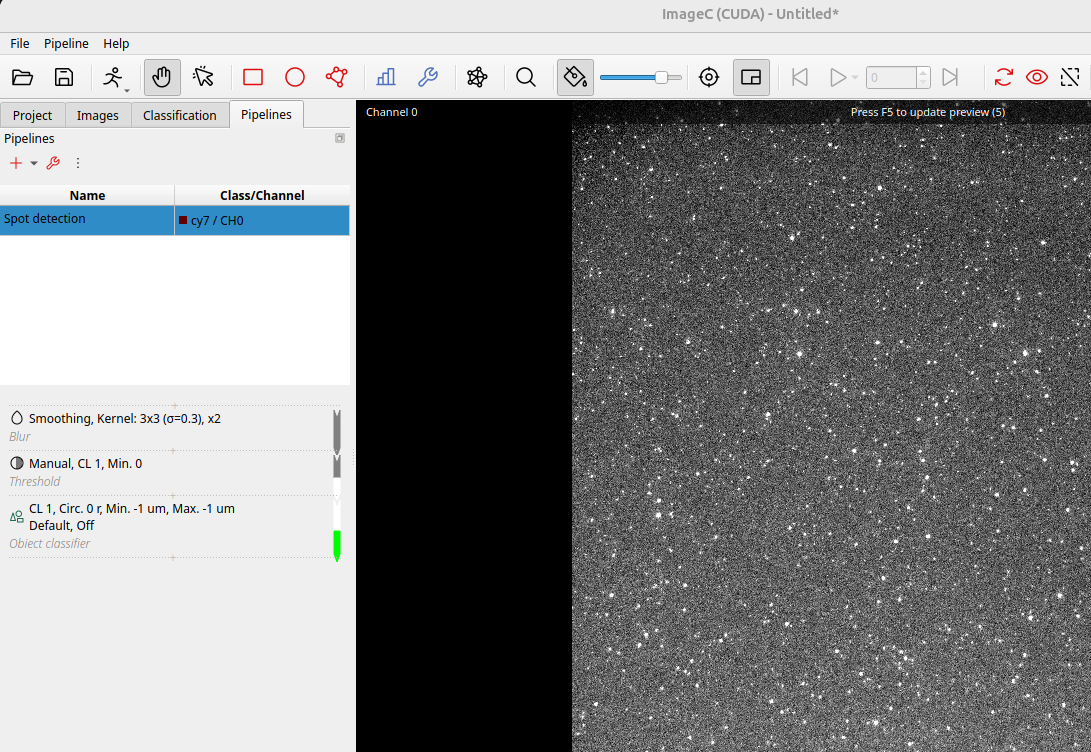Click the red refresh preview icon
The image size is (1091, 752).
tap(1004, 77)
